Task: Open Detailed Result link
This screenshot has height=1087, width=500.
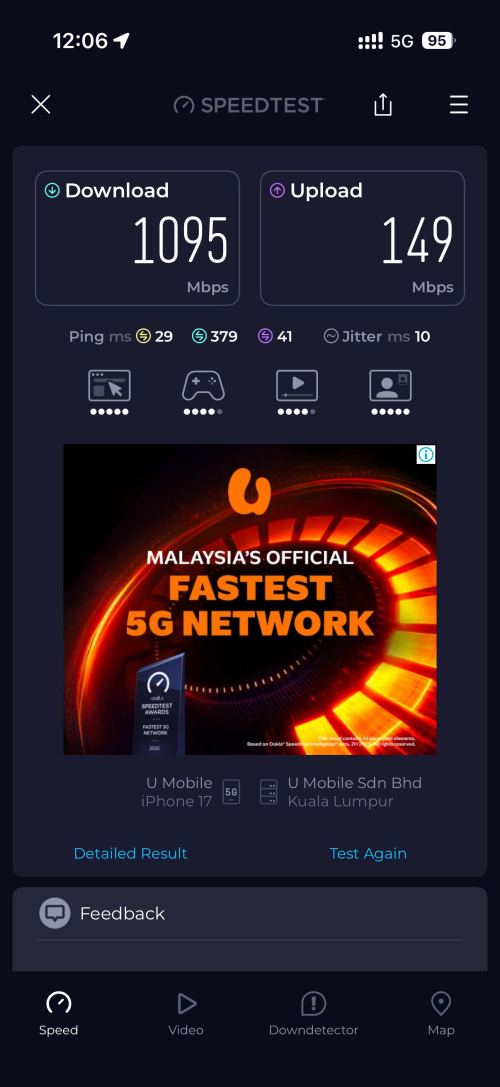Action: click(x=130, y=853)
